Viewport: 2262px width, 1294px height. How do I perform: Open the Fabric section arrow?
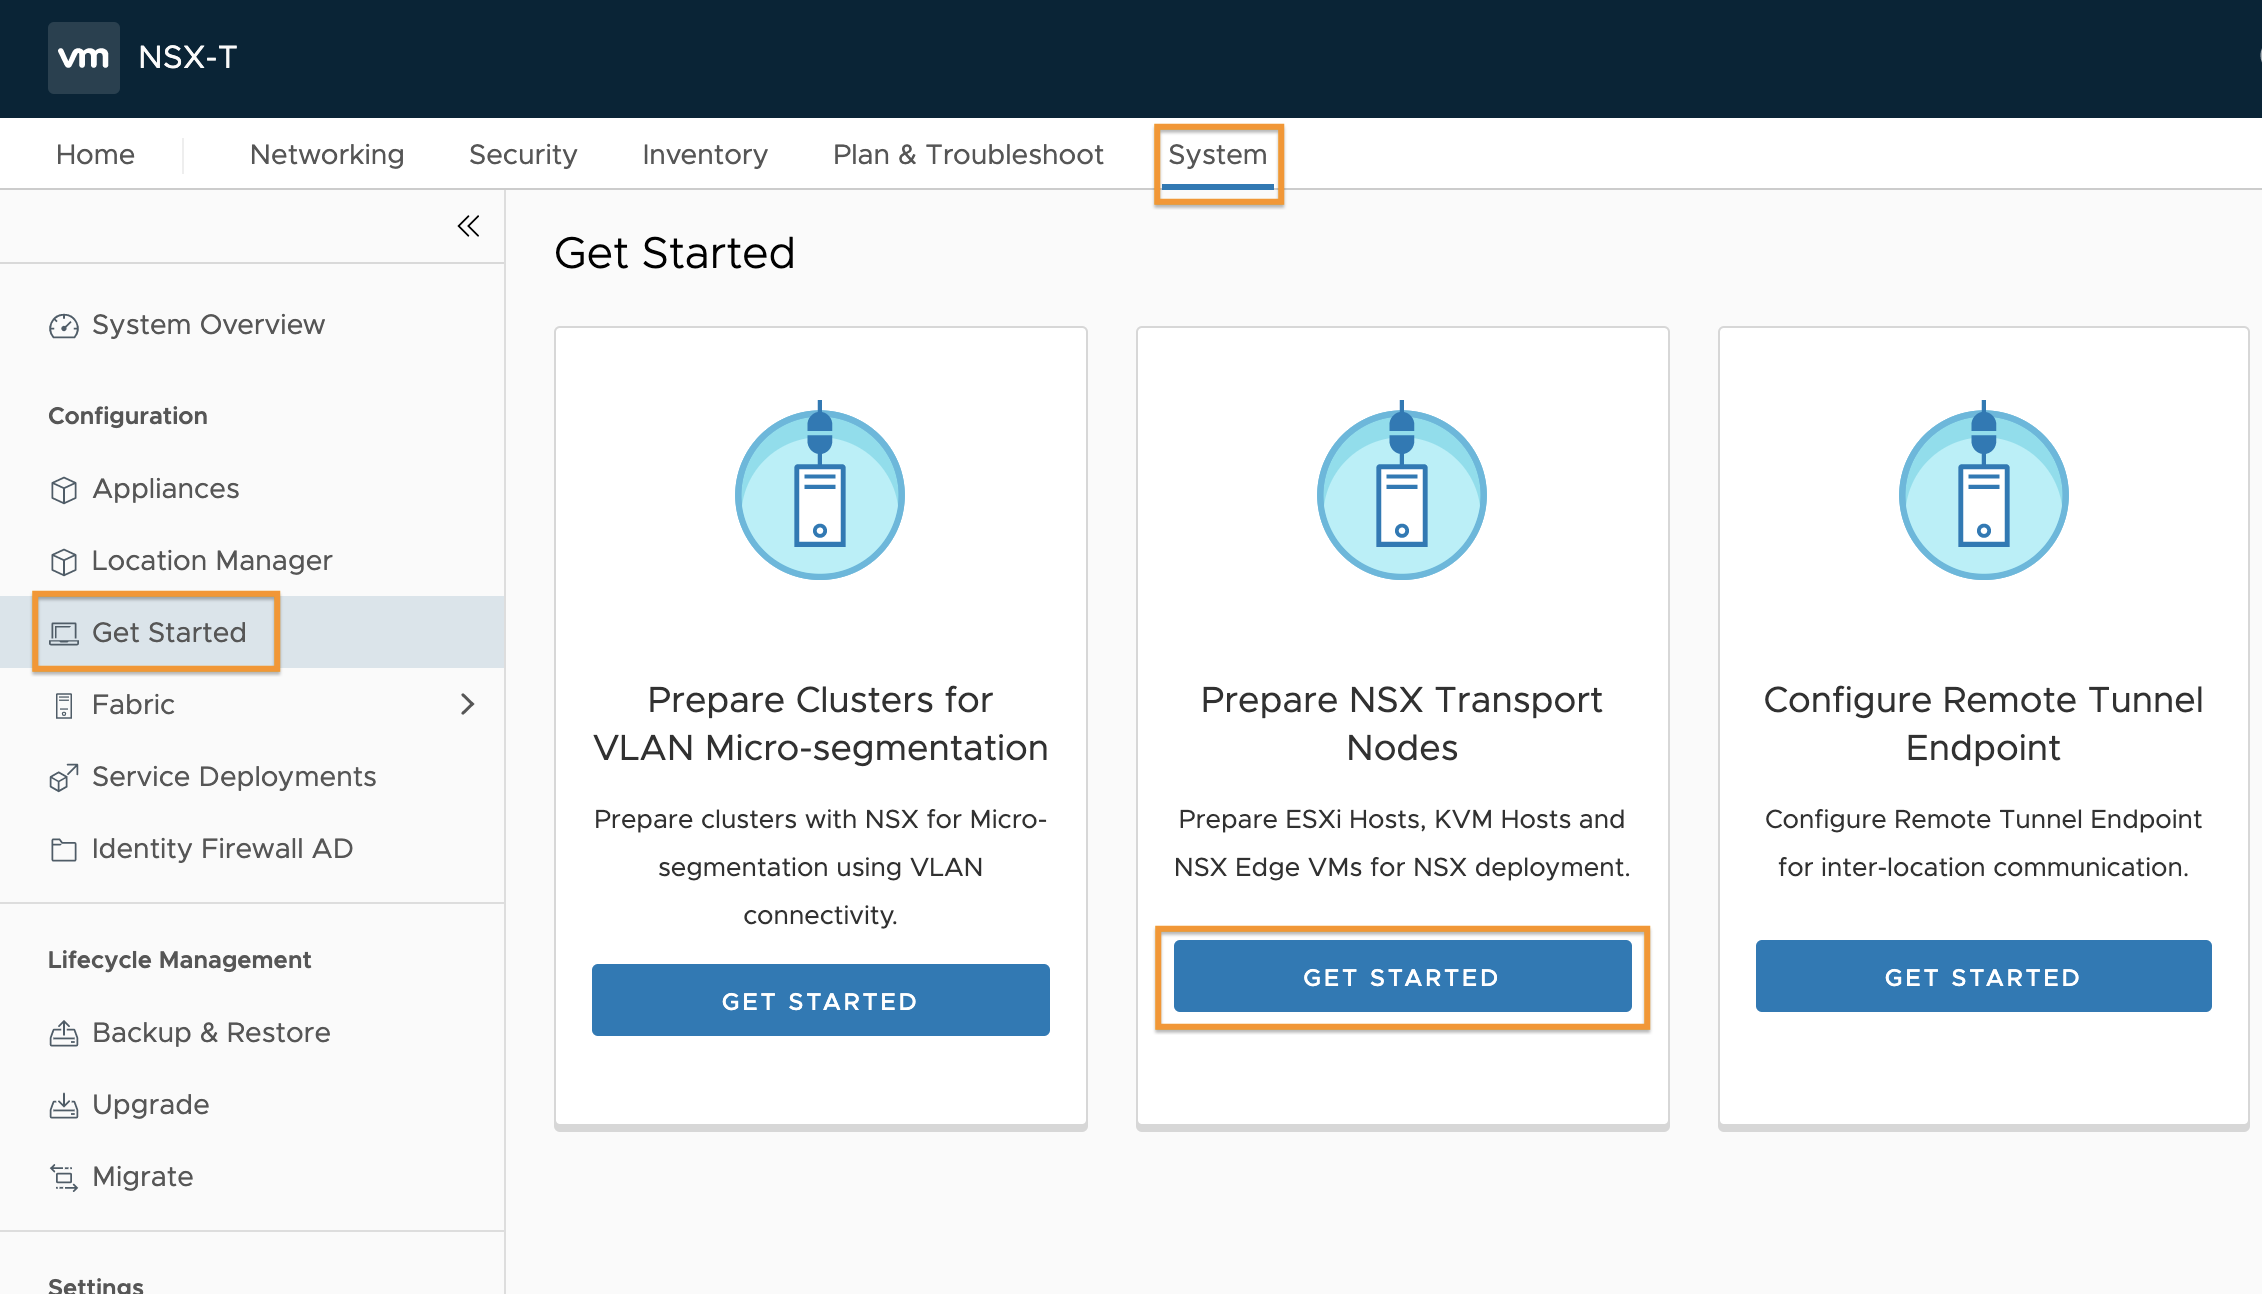click(x=468, y=704)
